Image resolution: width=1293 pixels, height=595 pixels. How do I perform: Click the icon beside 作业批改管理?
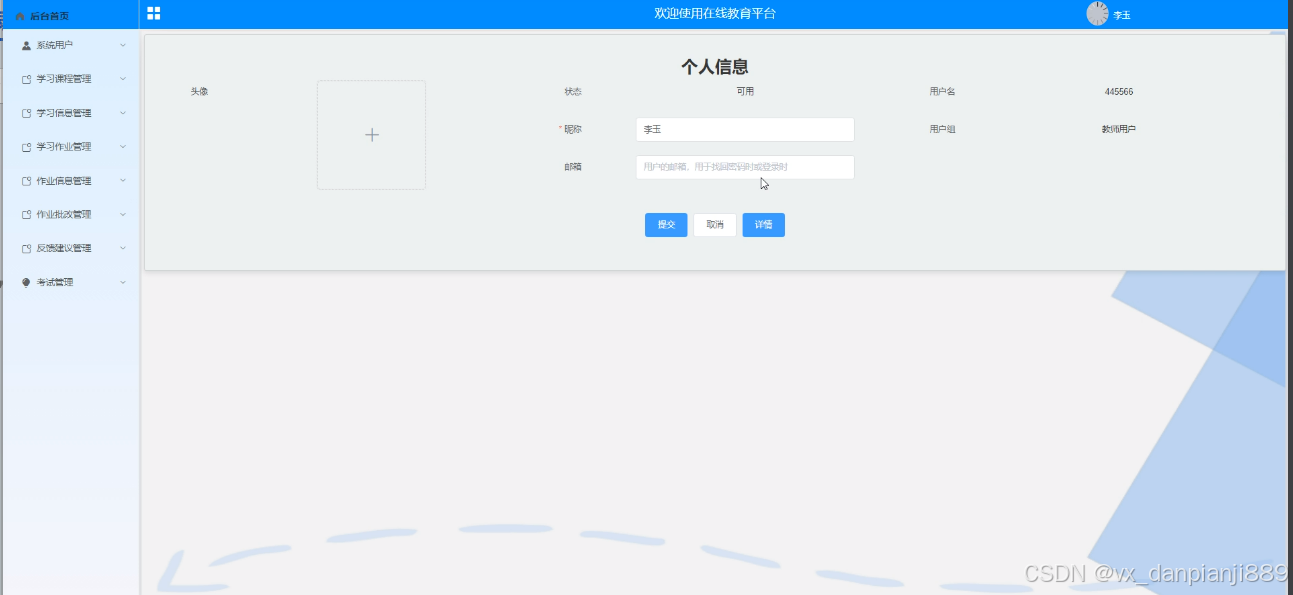(26, 214)
